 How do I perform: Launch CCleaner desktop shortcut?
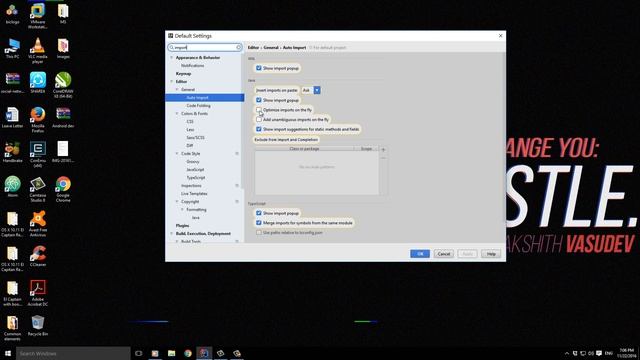(x=38, y=256)
